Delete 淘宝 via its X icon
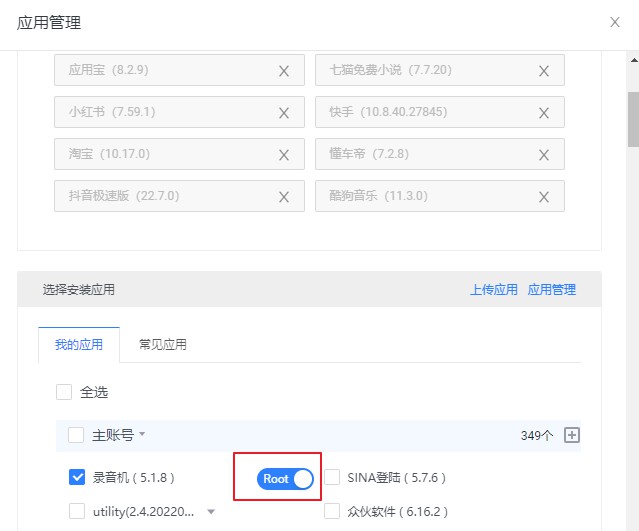 click(x=284, y=155)
